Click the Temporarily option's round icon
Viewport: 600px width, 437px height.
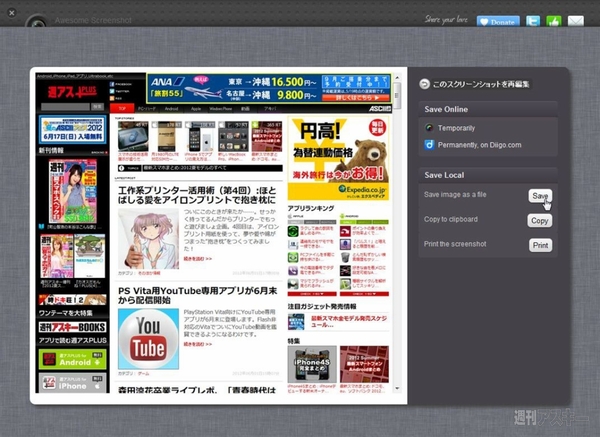coord(429,128)
